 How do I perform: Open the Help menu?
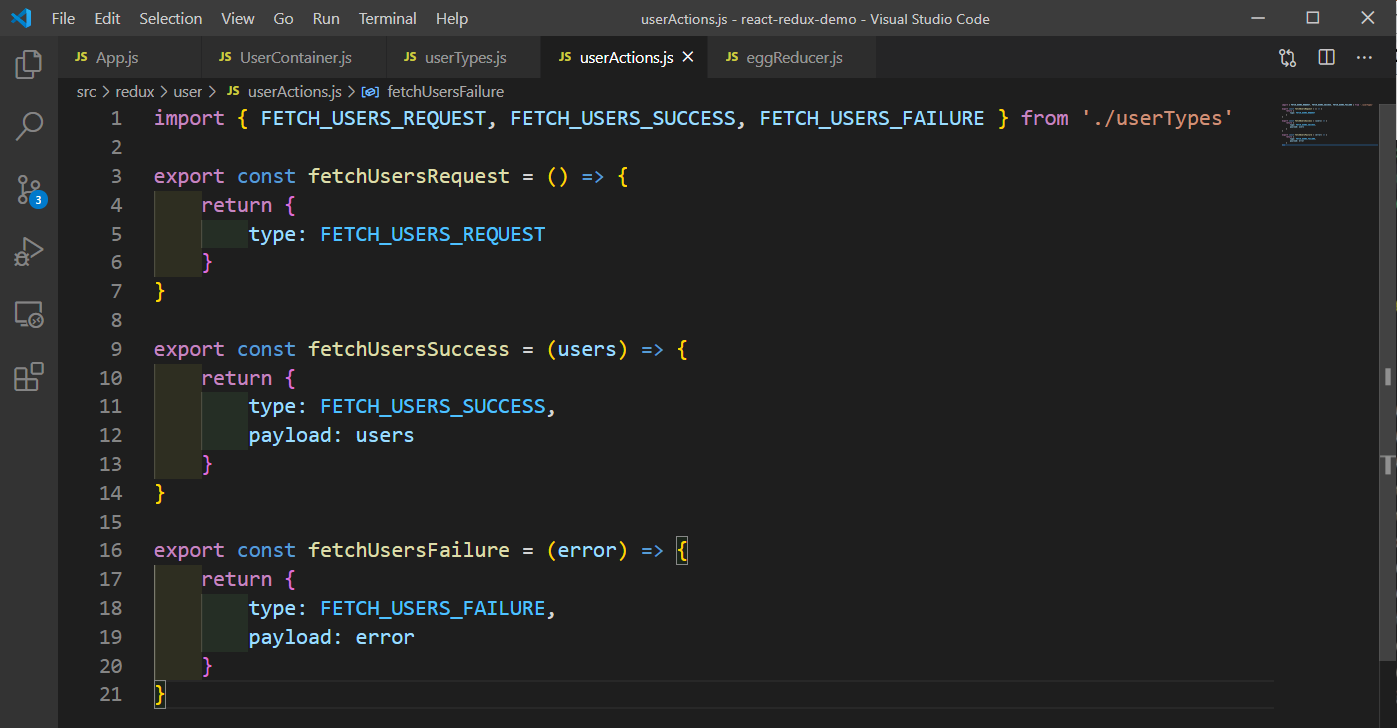tap(452, 18)
